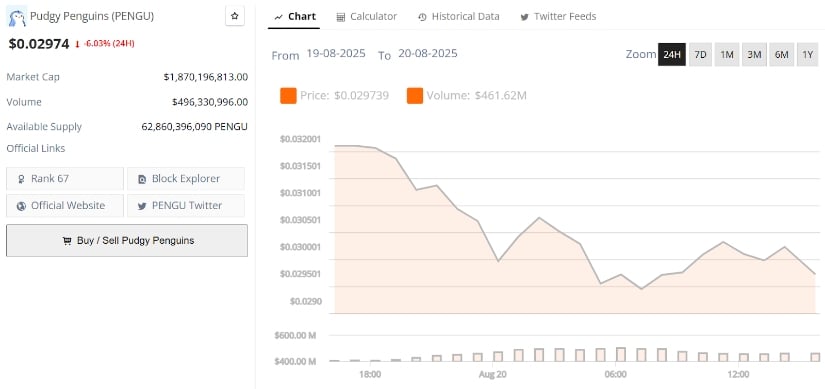
Task: Click the globe icon beside Official Website
Action: tap(21, 206)
